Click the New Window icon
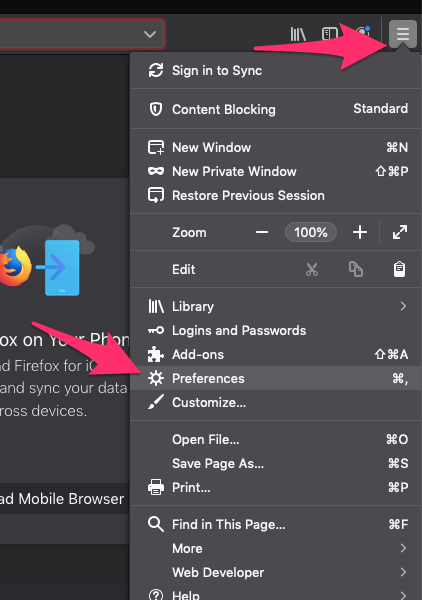The height and width of the screenshot is (600, 422). click(x=156, y=147)
